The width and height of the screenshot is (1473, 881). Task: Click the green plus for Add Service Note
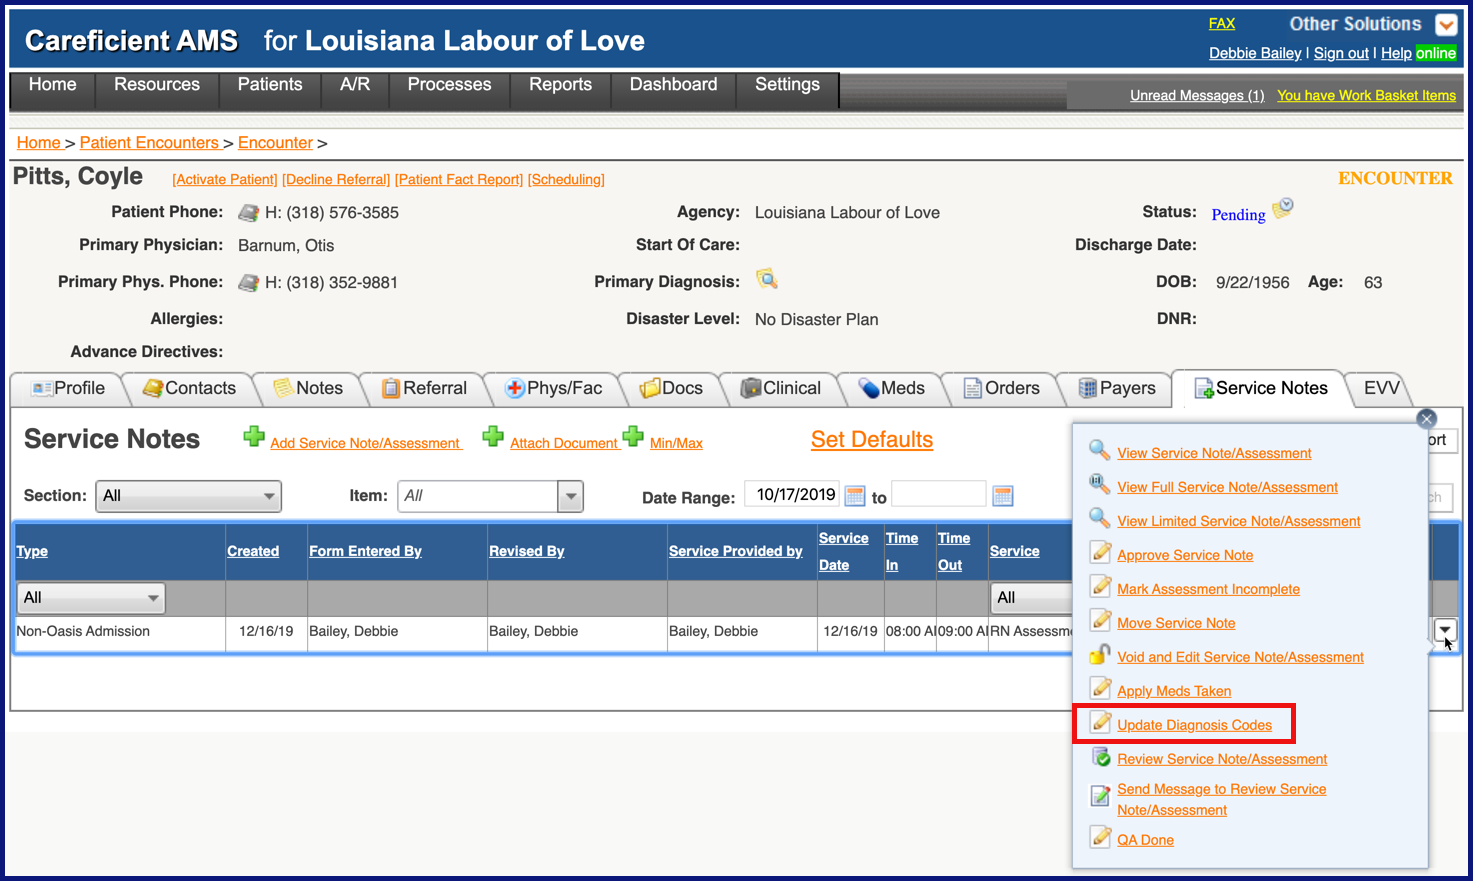coord(254,437)
